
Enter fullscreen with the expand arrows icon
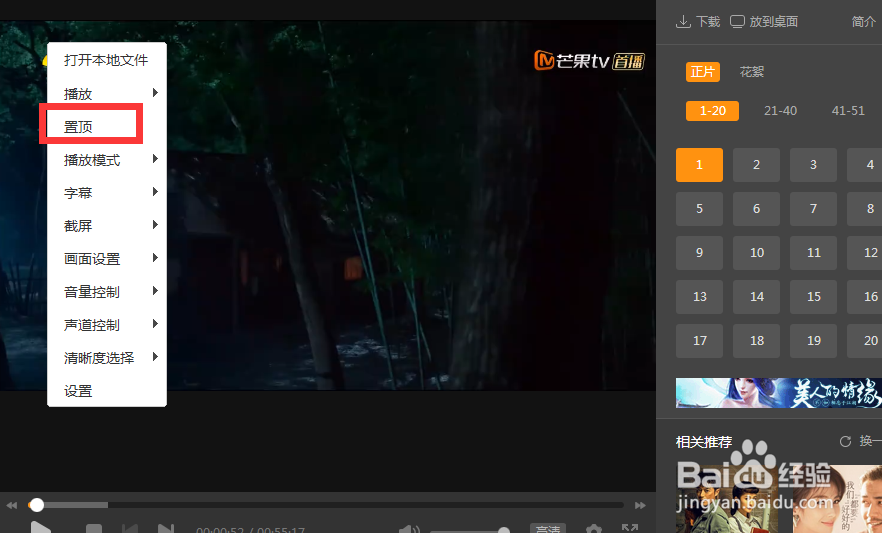tap(630, 529)
